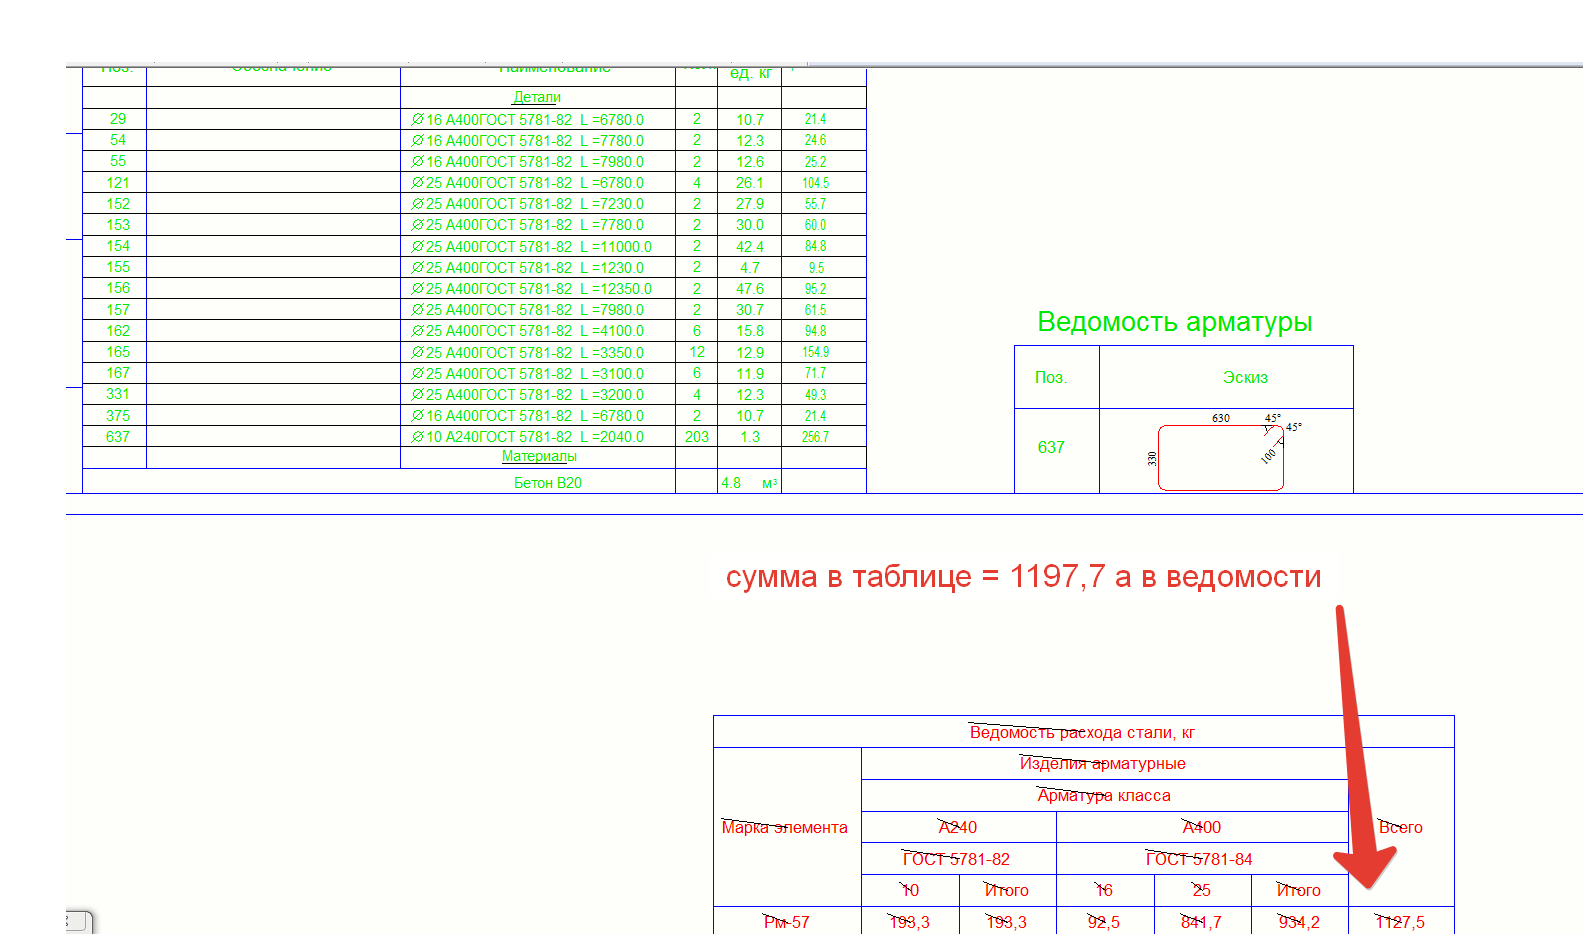Viewport: 1583px width, 934px height.
Task: Click position 637 in specification table
Action: pos(118,437)
